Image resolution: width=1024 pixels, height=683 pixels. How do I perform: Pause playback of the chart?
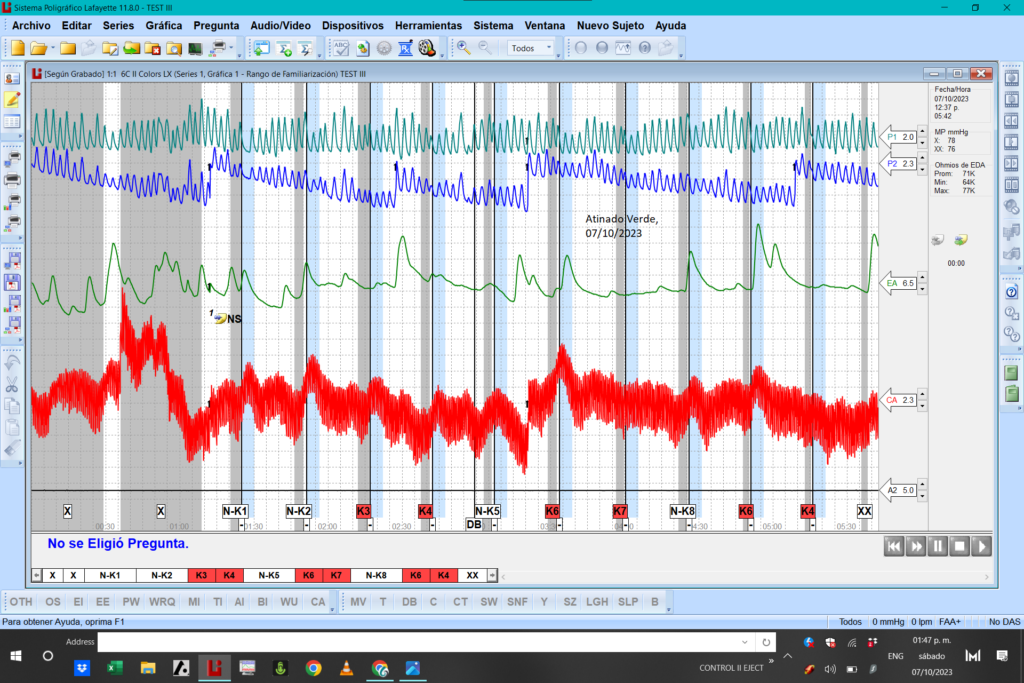938,547
